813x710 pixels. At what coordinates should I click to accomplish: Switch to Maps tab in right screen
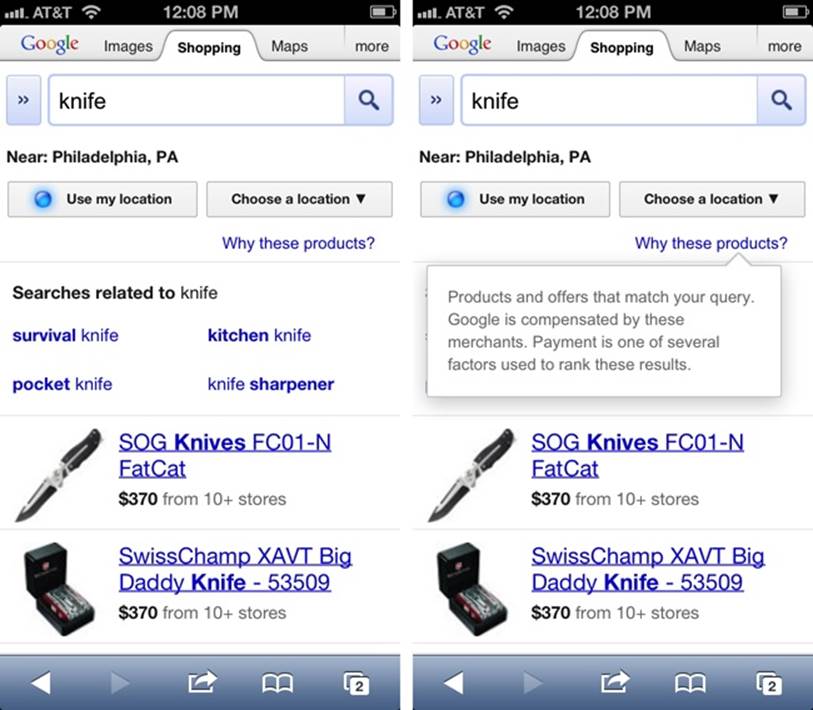(702, 46)
